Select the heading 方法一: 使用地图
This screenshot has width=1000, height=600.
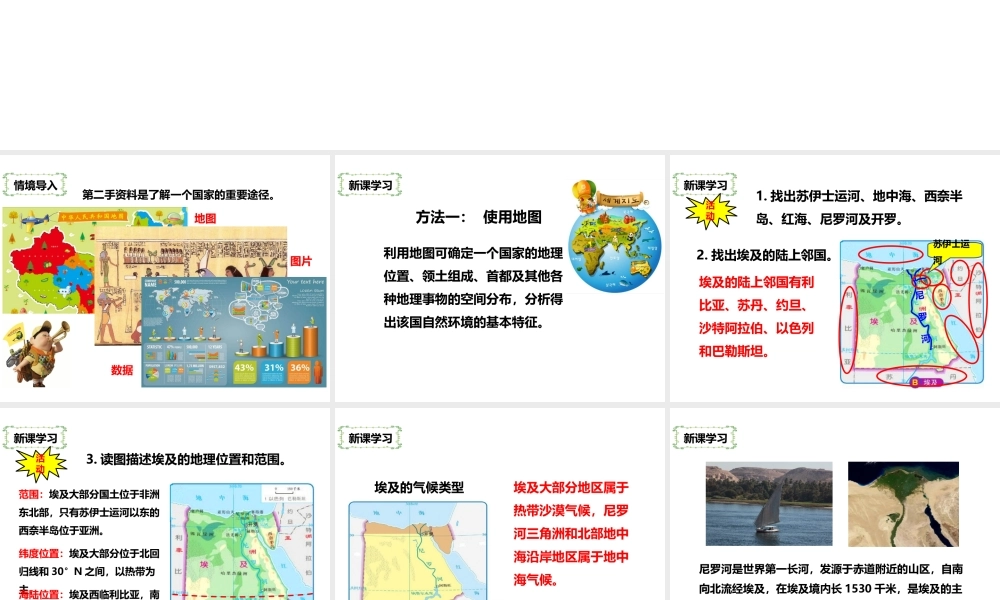[x=479, y=217]
